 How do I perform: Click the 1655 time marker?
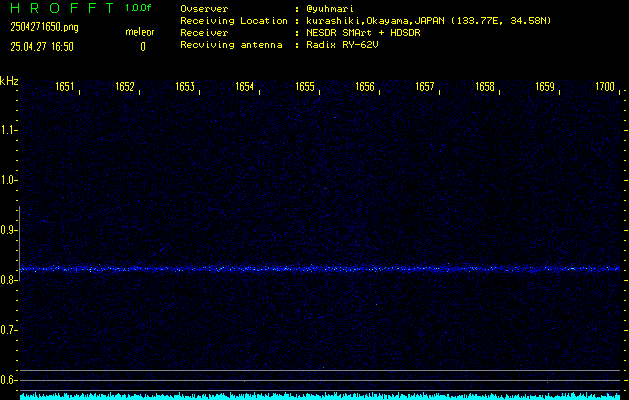point(305,87)
